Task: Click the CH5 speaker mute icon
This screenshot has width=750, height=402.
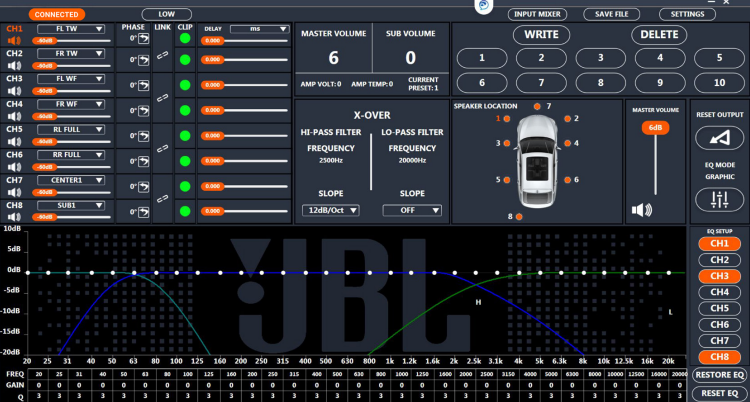Action: click(14, 141)
